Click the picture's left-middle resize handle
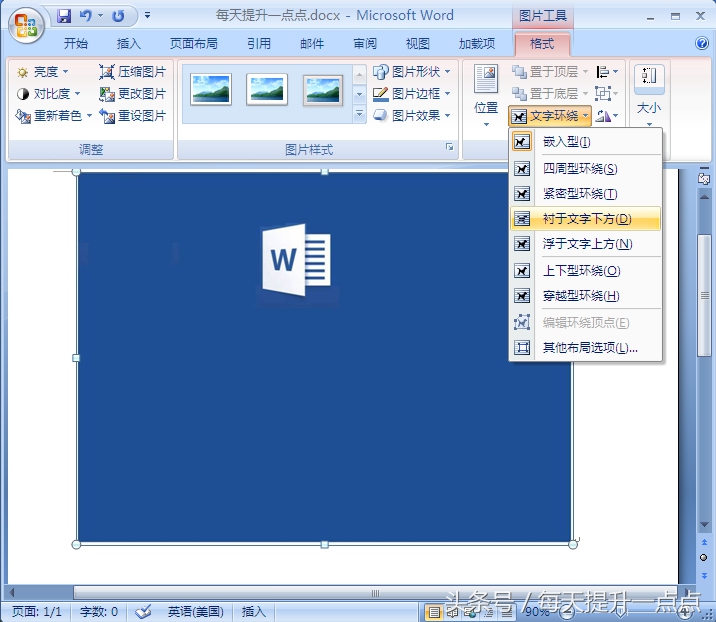Viewport: 716px width, 622px height. click(x=76, y=358)
